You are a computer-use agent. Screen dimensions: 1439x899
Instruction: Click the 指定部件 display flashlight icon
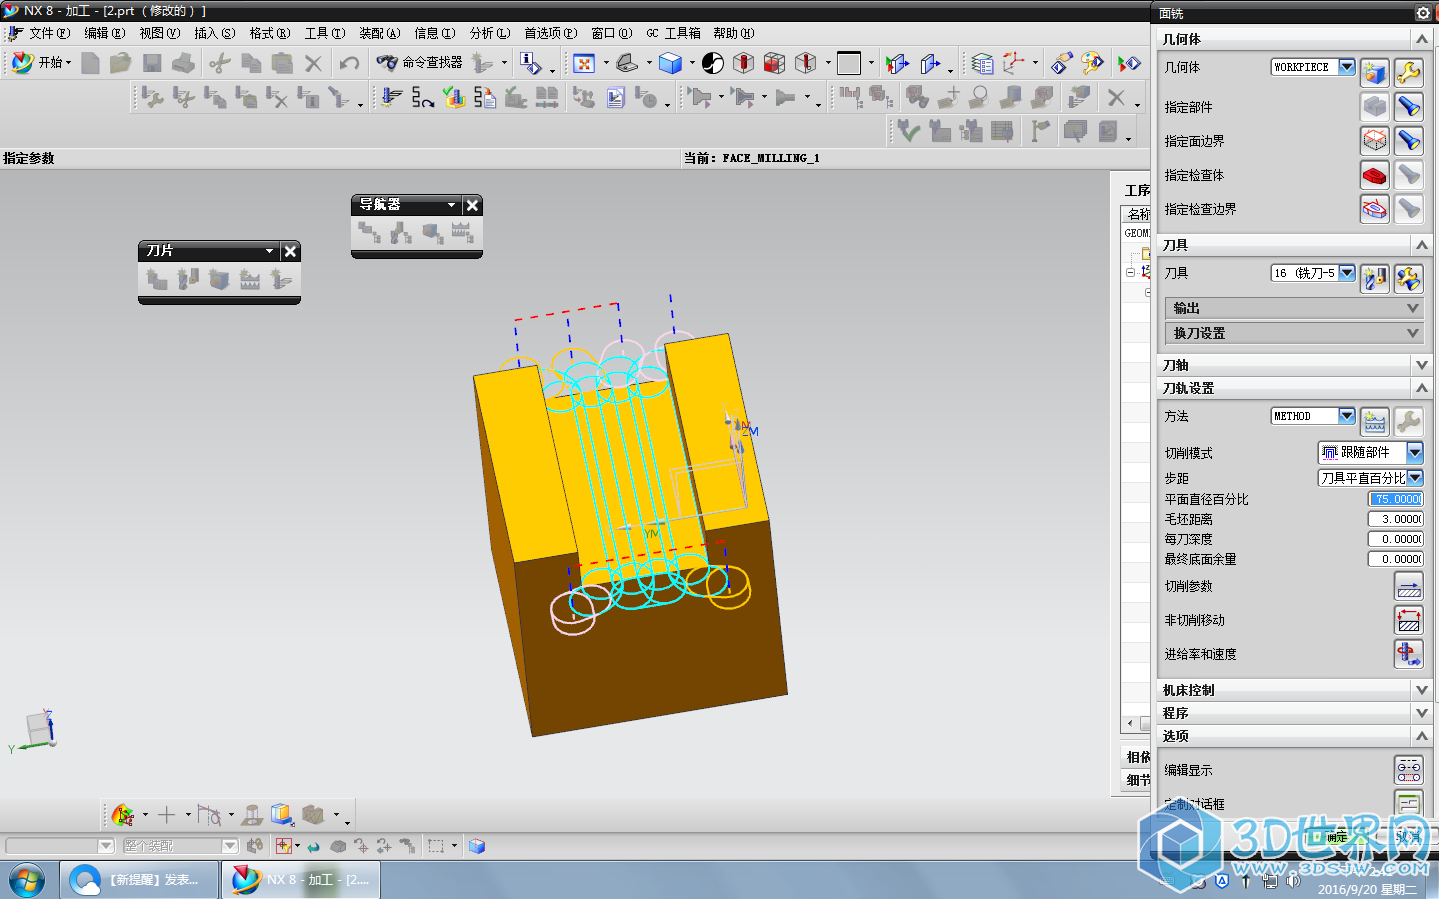(x=1409, y=106)
